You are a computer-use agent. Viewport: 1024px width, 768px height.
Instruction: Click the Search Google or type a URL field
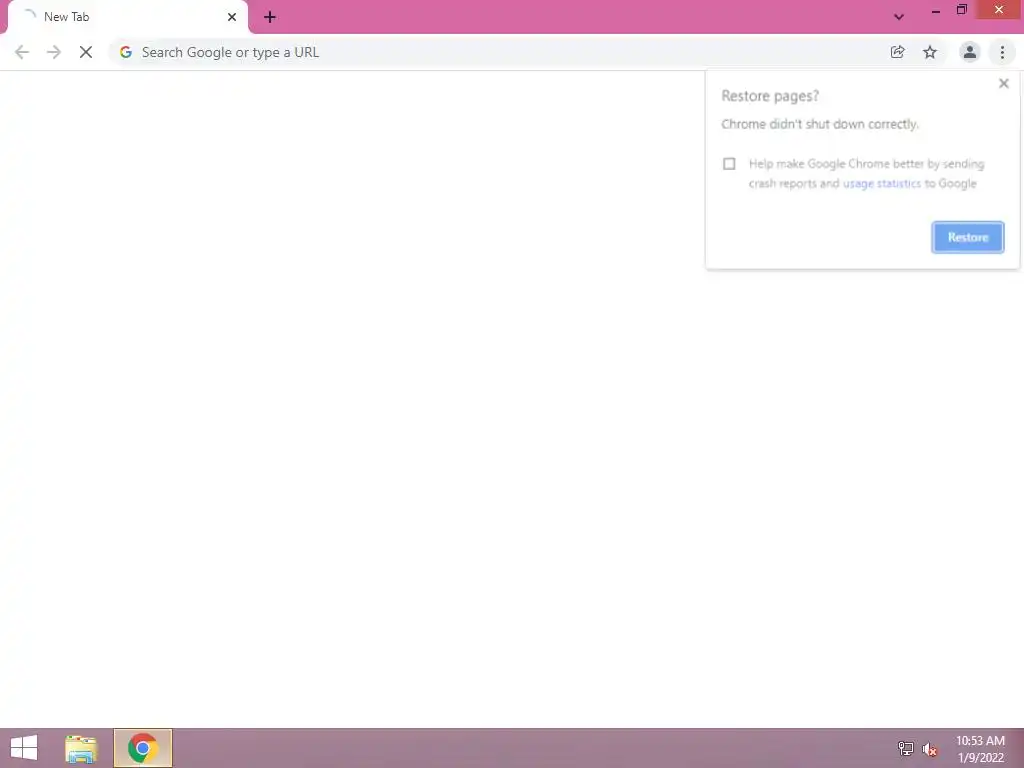coord(496,52)
